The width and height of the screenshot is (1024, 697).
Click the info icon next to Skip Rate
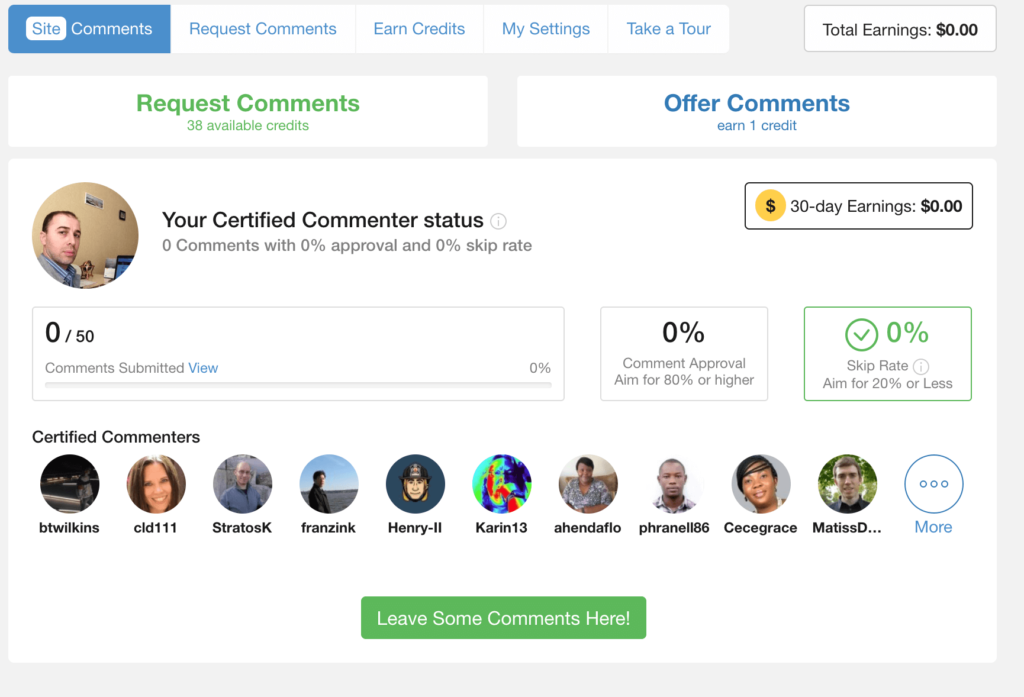(919, 364)
